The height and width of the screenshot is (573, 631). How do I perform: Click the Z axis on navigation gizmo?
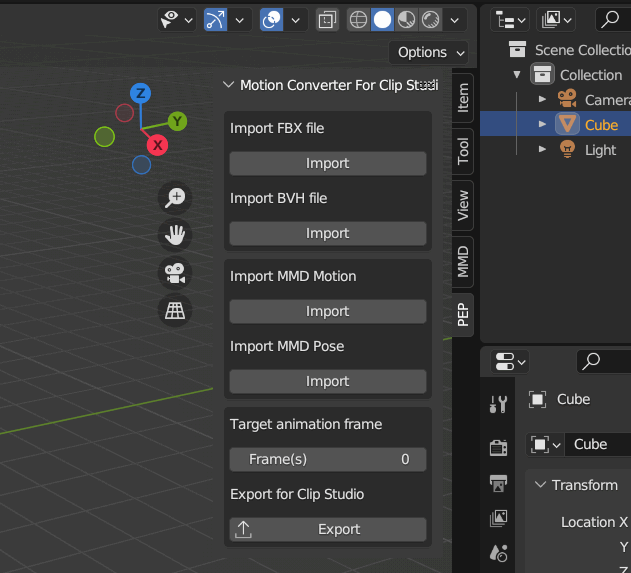[140, 93]
